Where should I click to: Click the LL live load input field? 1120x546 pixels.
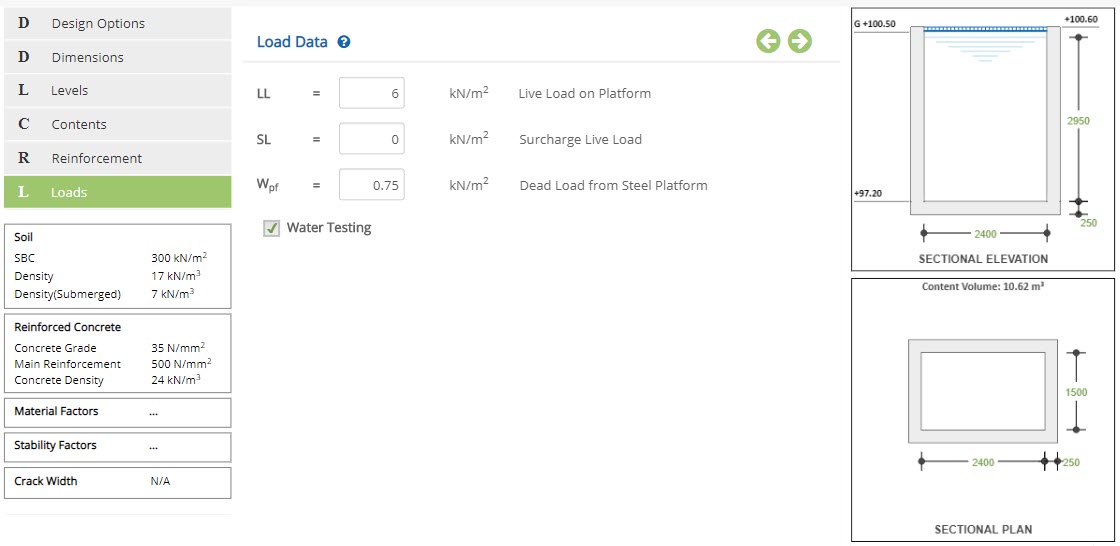coord(371,93)
